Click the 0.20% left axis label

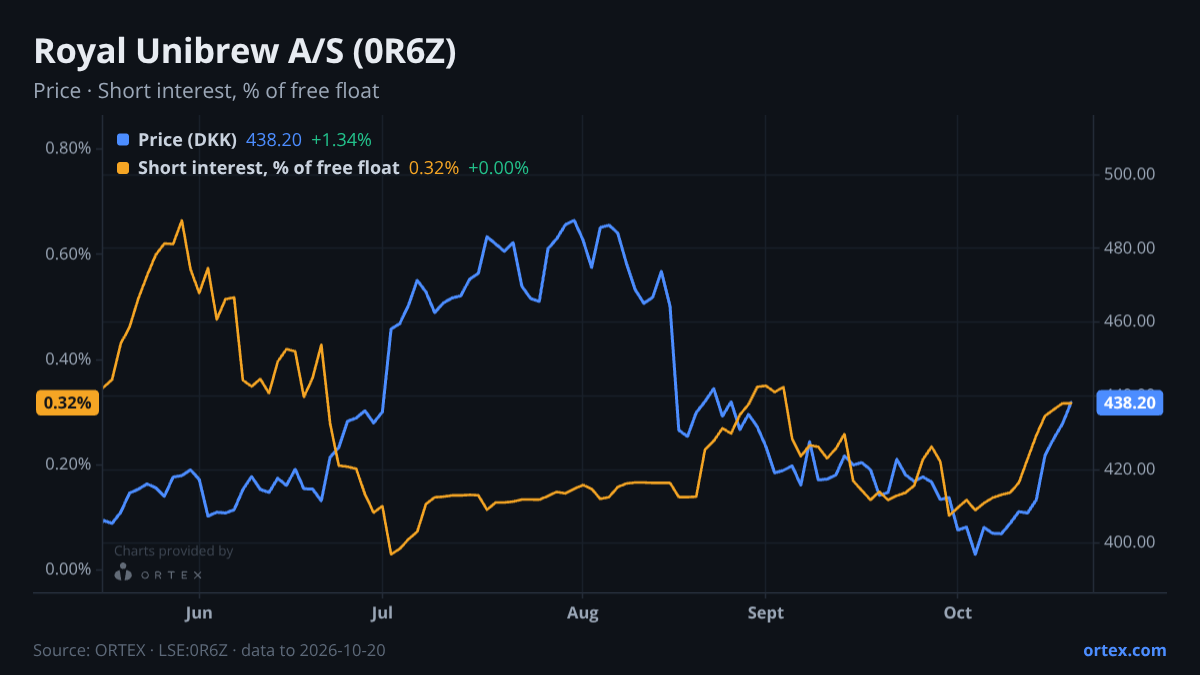point(68,465)
